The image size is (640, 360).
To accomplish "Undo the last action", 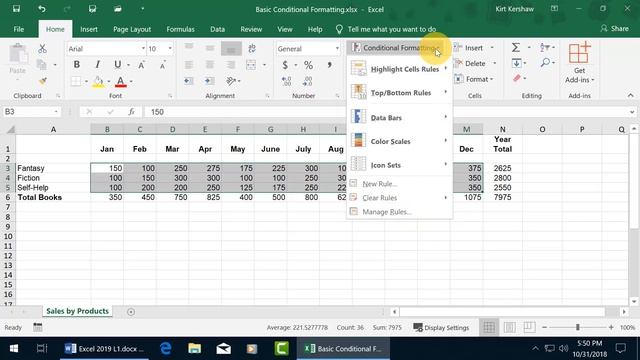I will pos(42,9).
